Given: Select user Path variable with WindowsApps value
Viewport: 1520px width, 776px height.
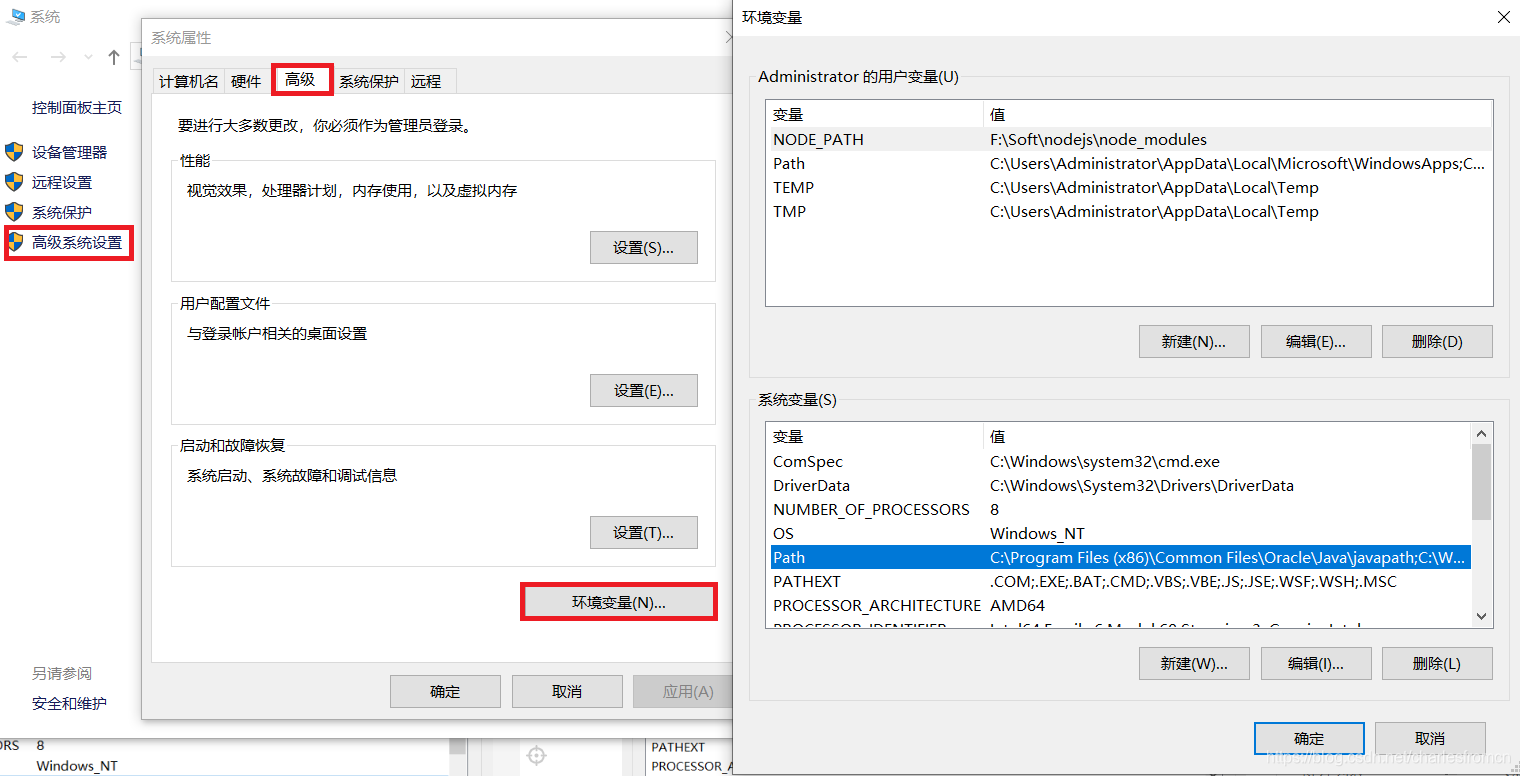Looking at the screenshot, I should [1129, 164].
